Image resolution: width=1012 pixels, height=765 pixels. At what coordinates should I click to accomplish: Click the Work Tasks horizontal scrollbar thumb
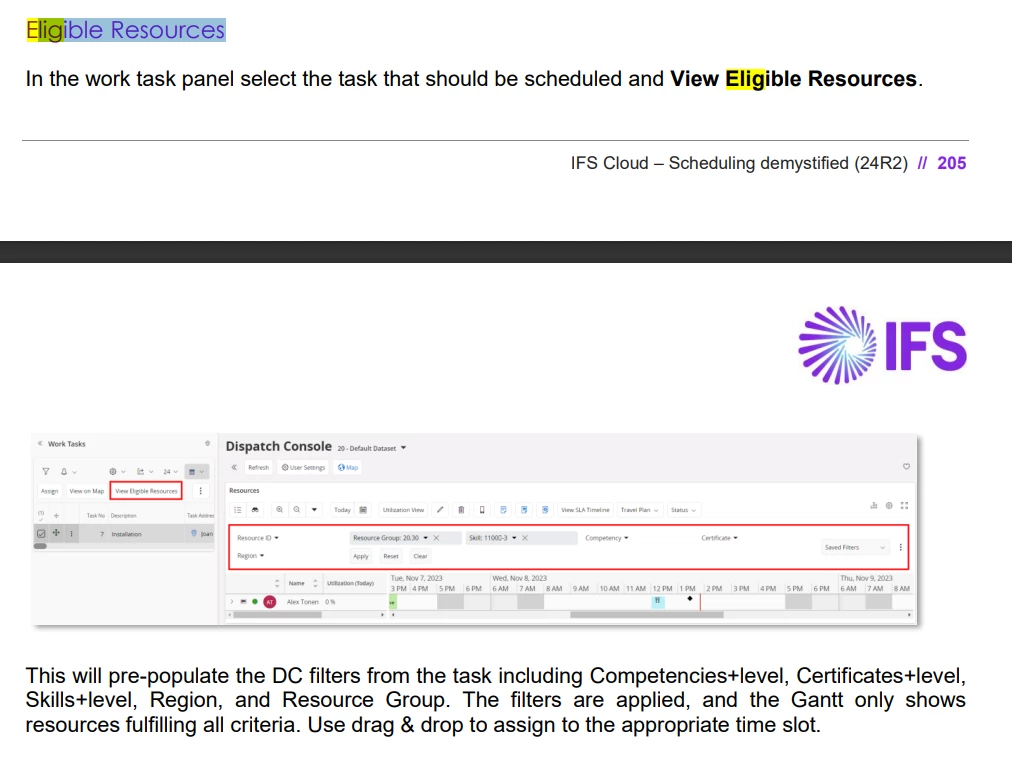(x=40, y=546)
